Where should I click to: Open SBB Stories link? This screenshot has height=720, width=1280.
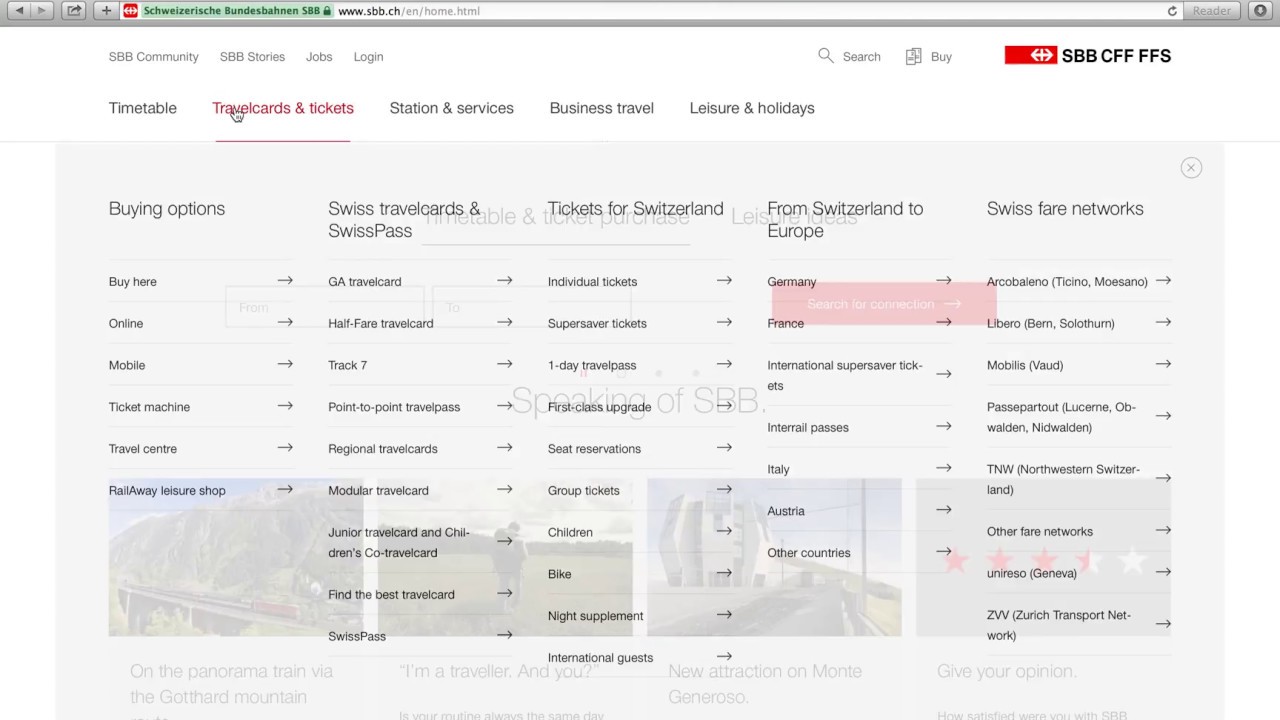(x=252, y=57)
